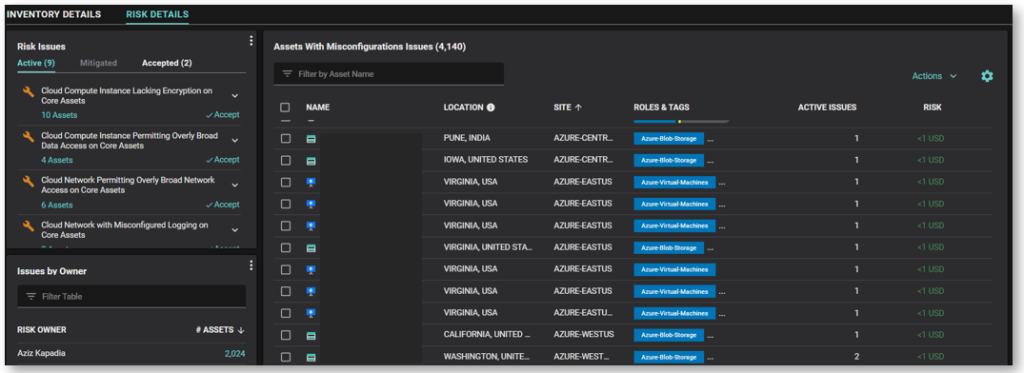Click storage asset icon in Iowa, United States row
The image size is (1024, 373).
click(x=311, y=161)
